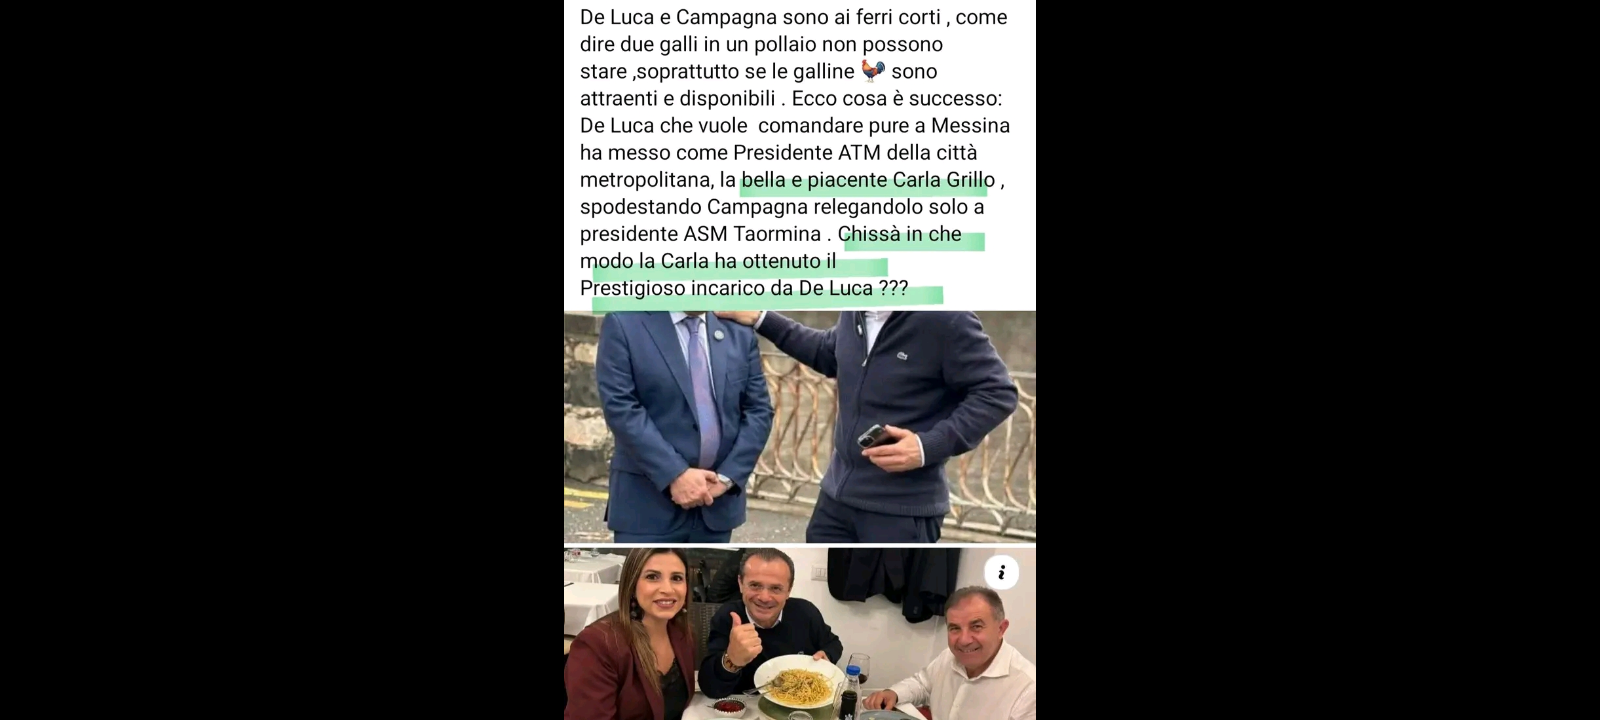Click the crocodile logo on zip sweater
The image size is (1600, 720).
coord(901,355)
